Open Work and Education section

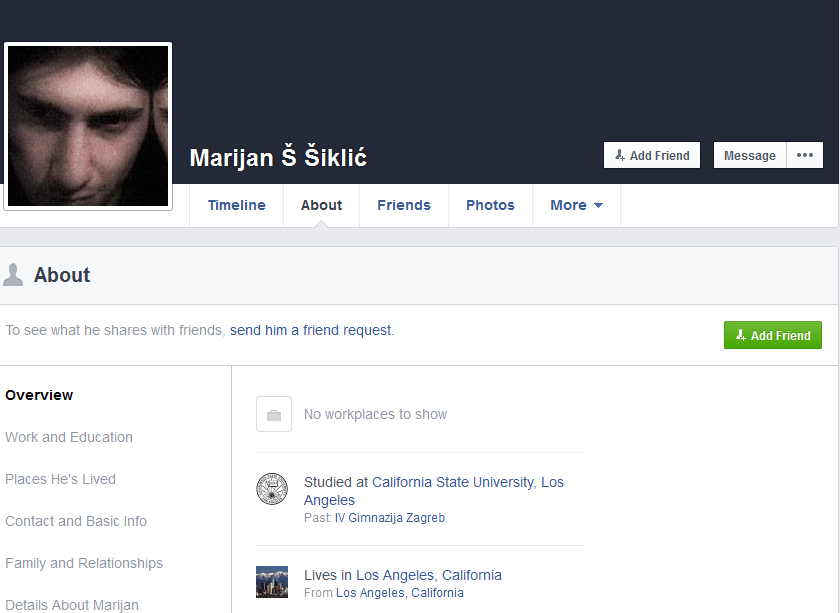coord(69,437)
